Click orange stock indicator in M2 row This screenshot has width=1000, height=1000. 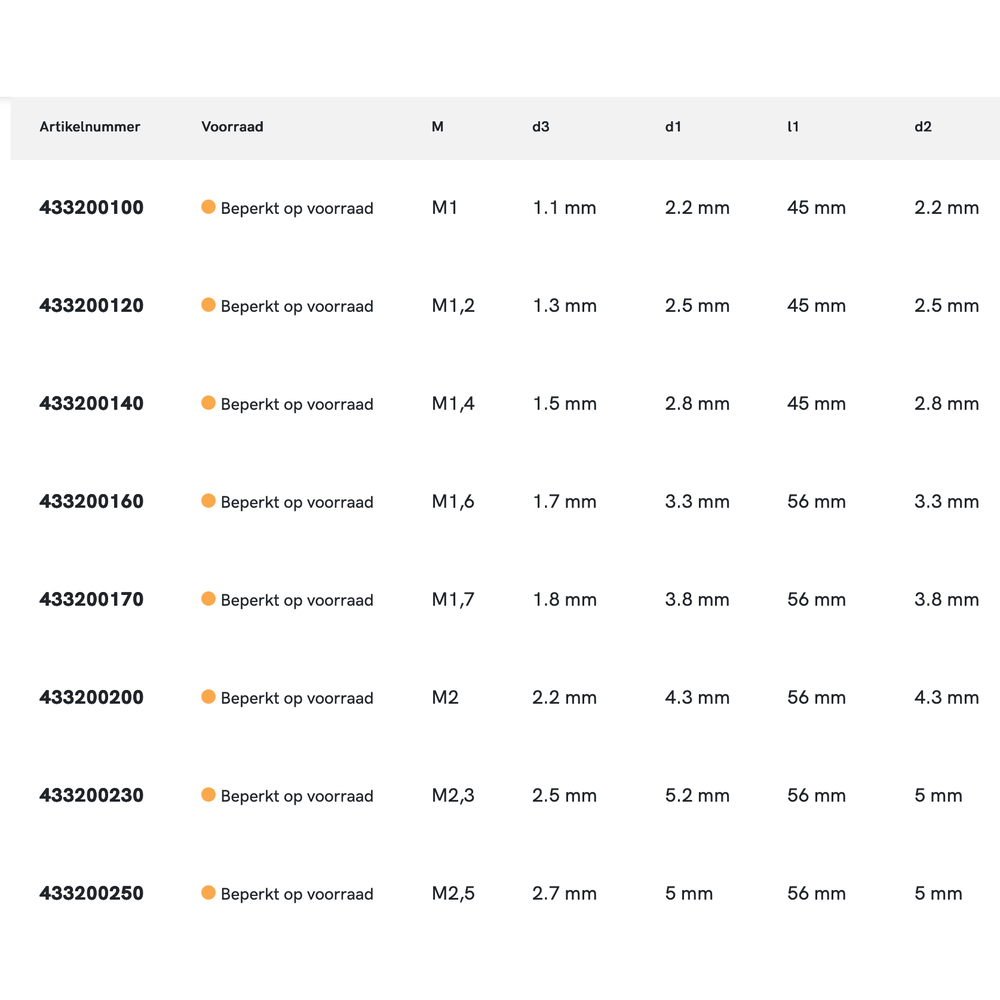pyautogui.click(x=208, y=697)
